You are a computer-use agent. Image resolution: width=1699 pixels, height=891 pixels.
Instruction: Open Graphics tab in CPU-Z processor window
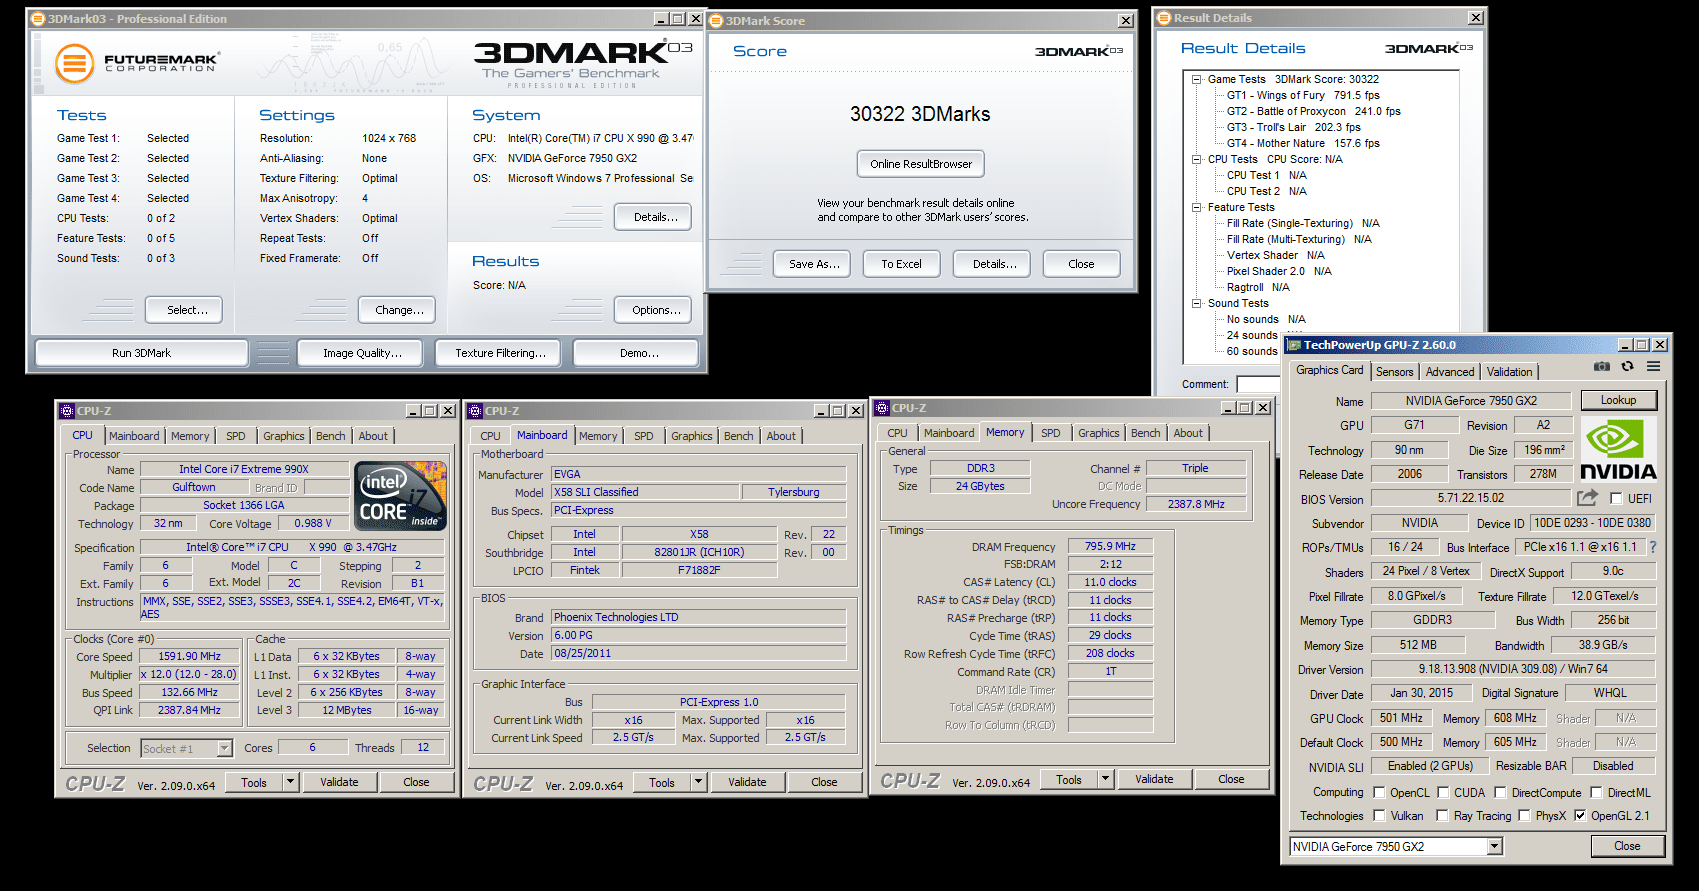click(x=284, y=436)
